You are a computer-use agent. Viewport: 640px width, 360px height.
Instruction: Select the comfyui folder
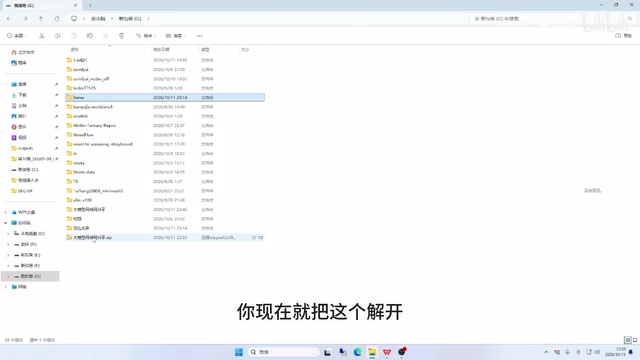coord(165,69)
